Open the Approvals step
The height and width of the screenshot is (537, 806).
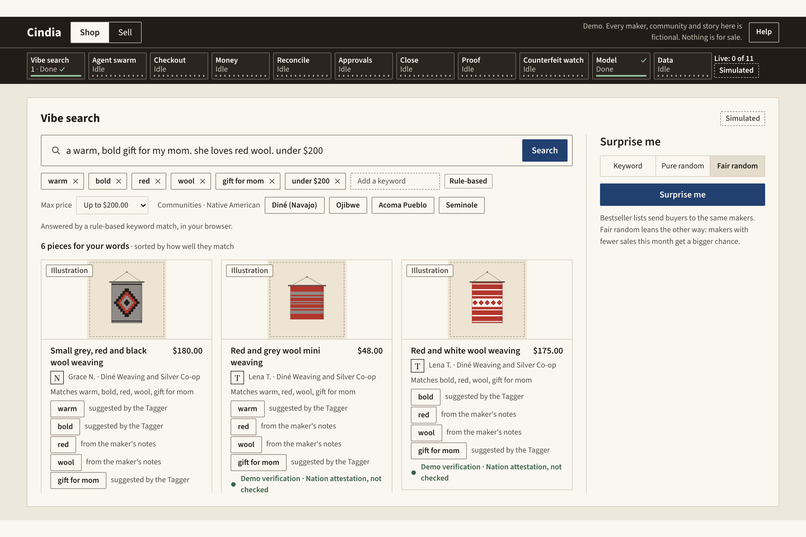363,65
